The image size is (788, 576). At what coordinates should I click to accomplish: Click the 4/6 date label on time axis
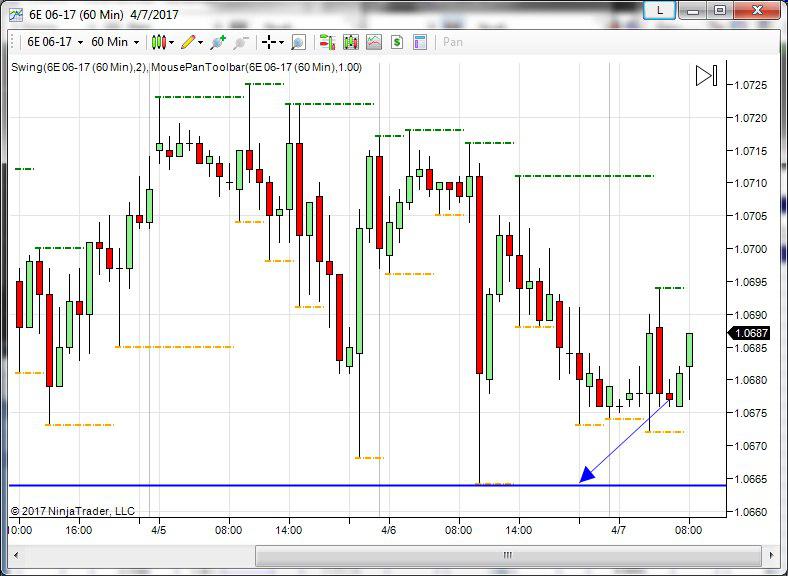[388, 530]
